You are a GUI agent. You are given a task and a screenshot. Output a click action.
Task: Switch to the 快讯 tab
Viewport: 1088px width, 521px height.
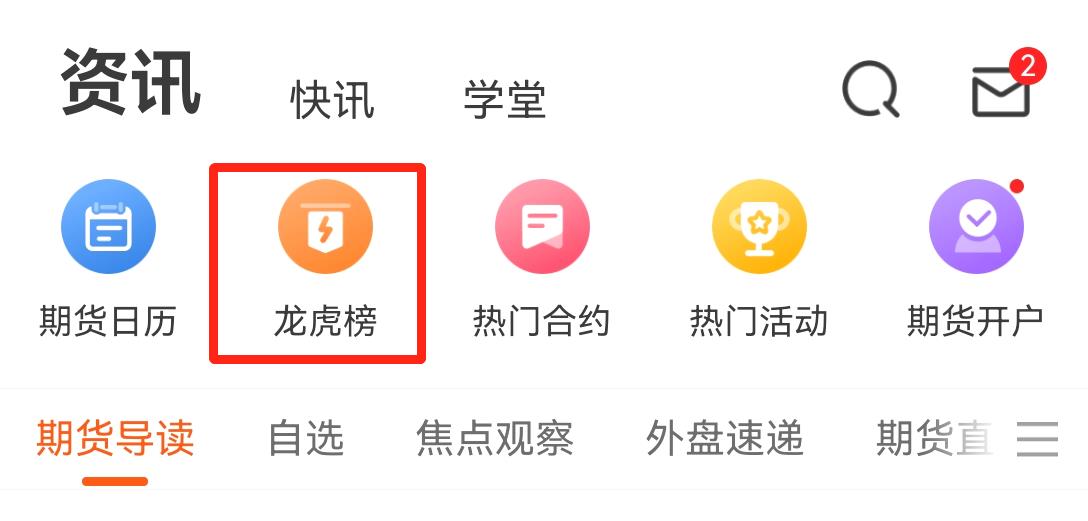coord(332,99)
